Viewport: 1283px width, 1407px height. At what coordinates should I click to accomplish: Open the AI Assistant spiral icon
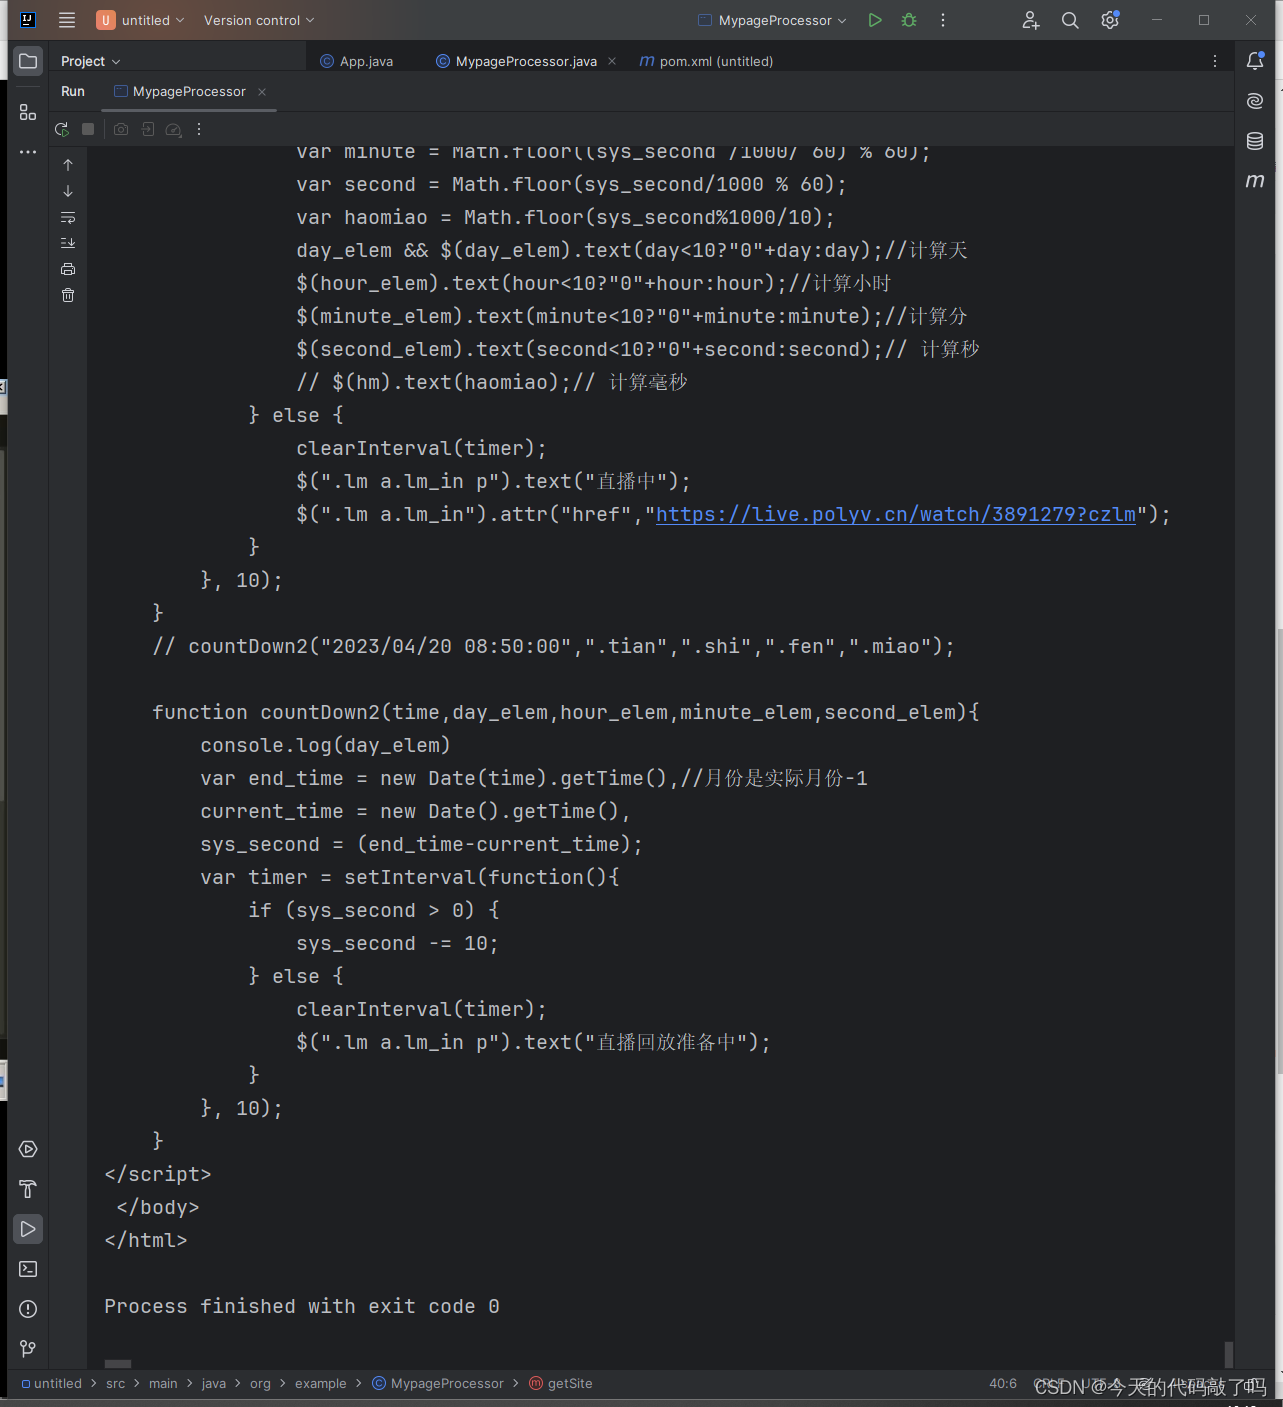1255,101
